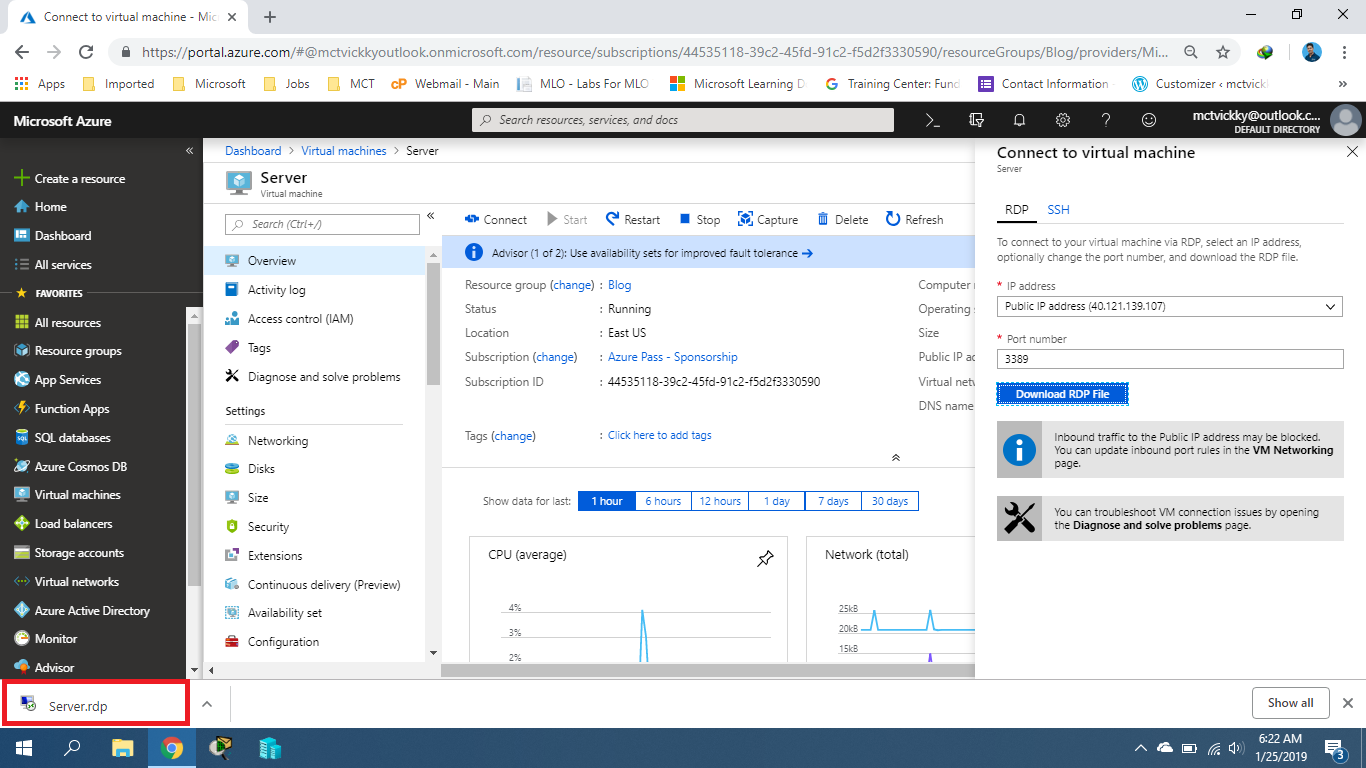The height and width of the screenshot is (768, 1366).
Task: Click Refresh in the VM toolbar
Action: [914, 219]
